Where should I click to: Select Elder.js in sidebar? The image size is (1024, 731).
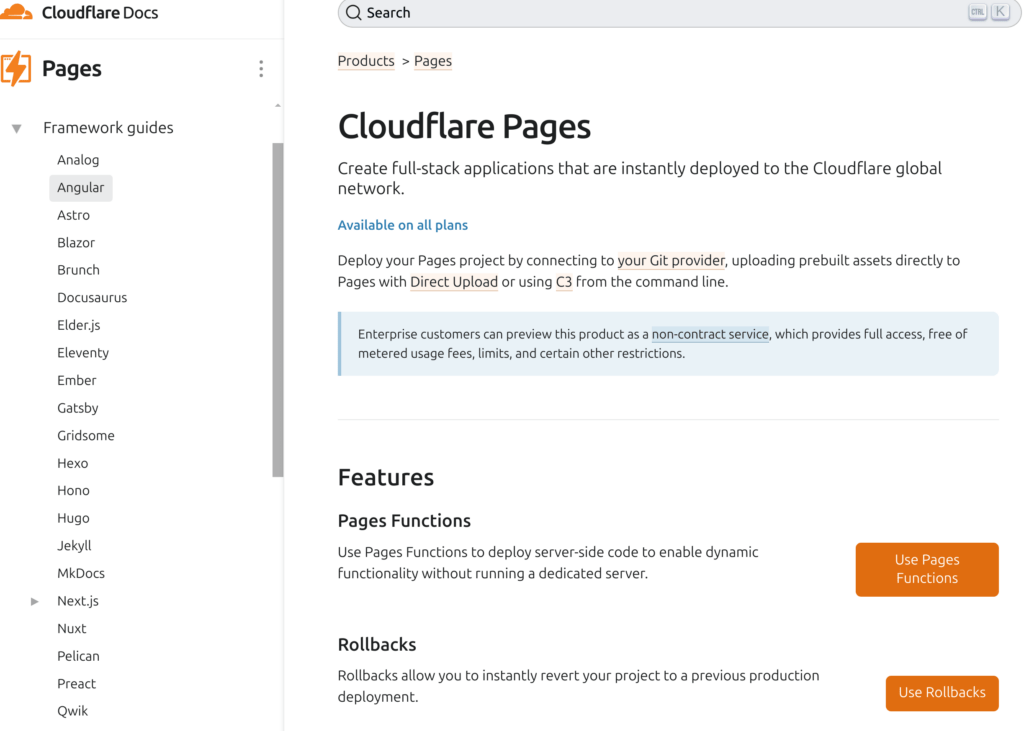click(78, 325)
